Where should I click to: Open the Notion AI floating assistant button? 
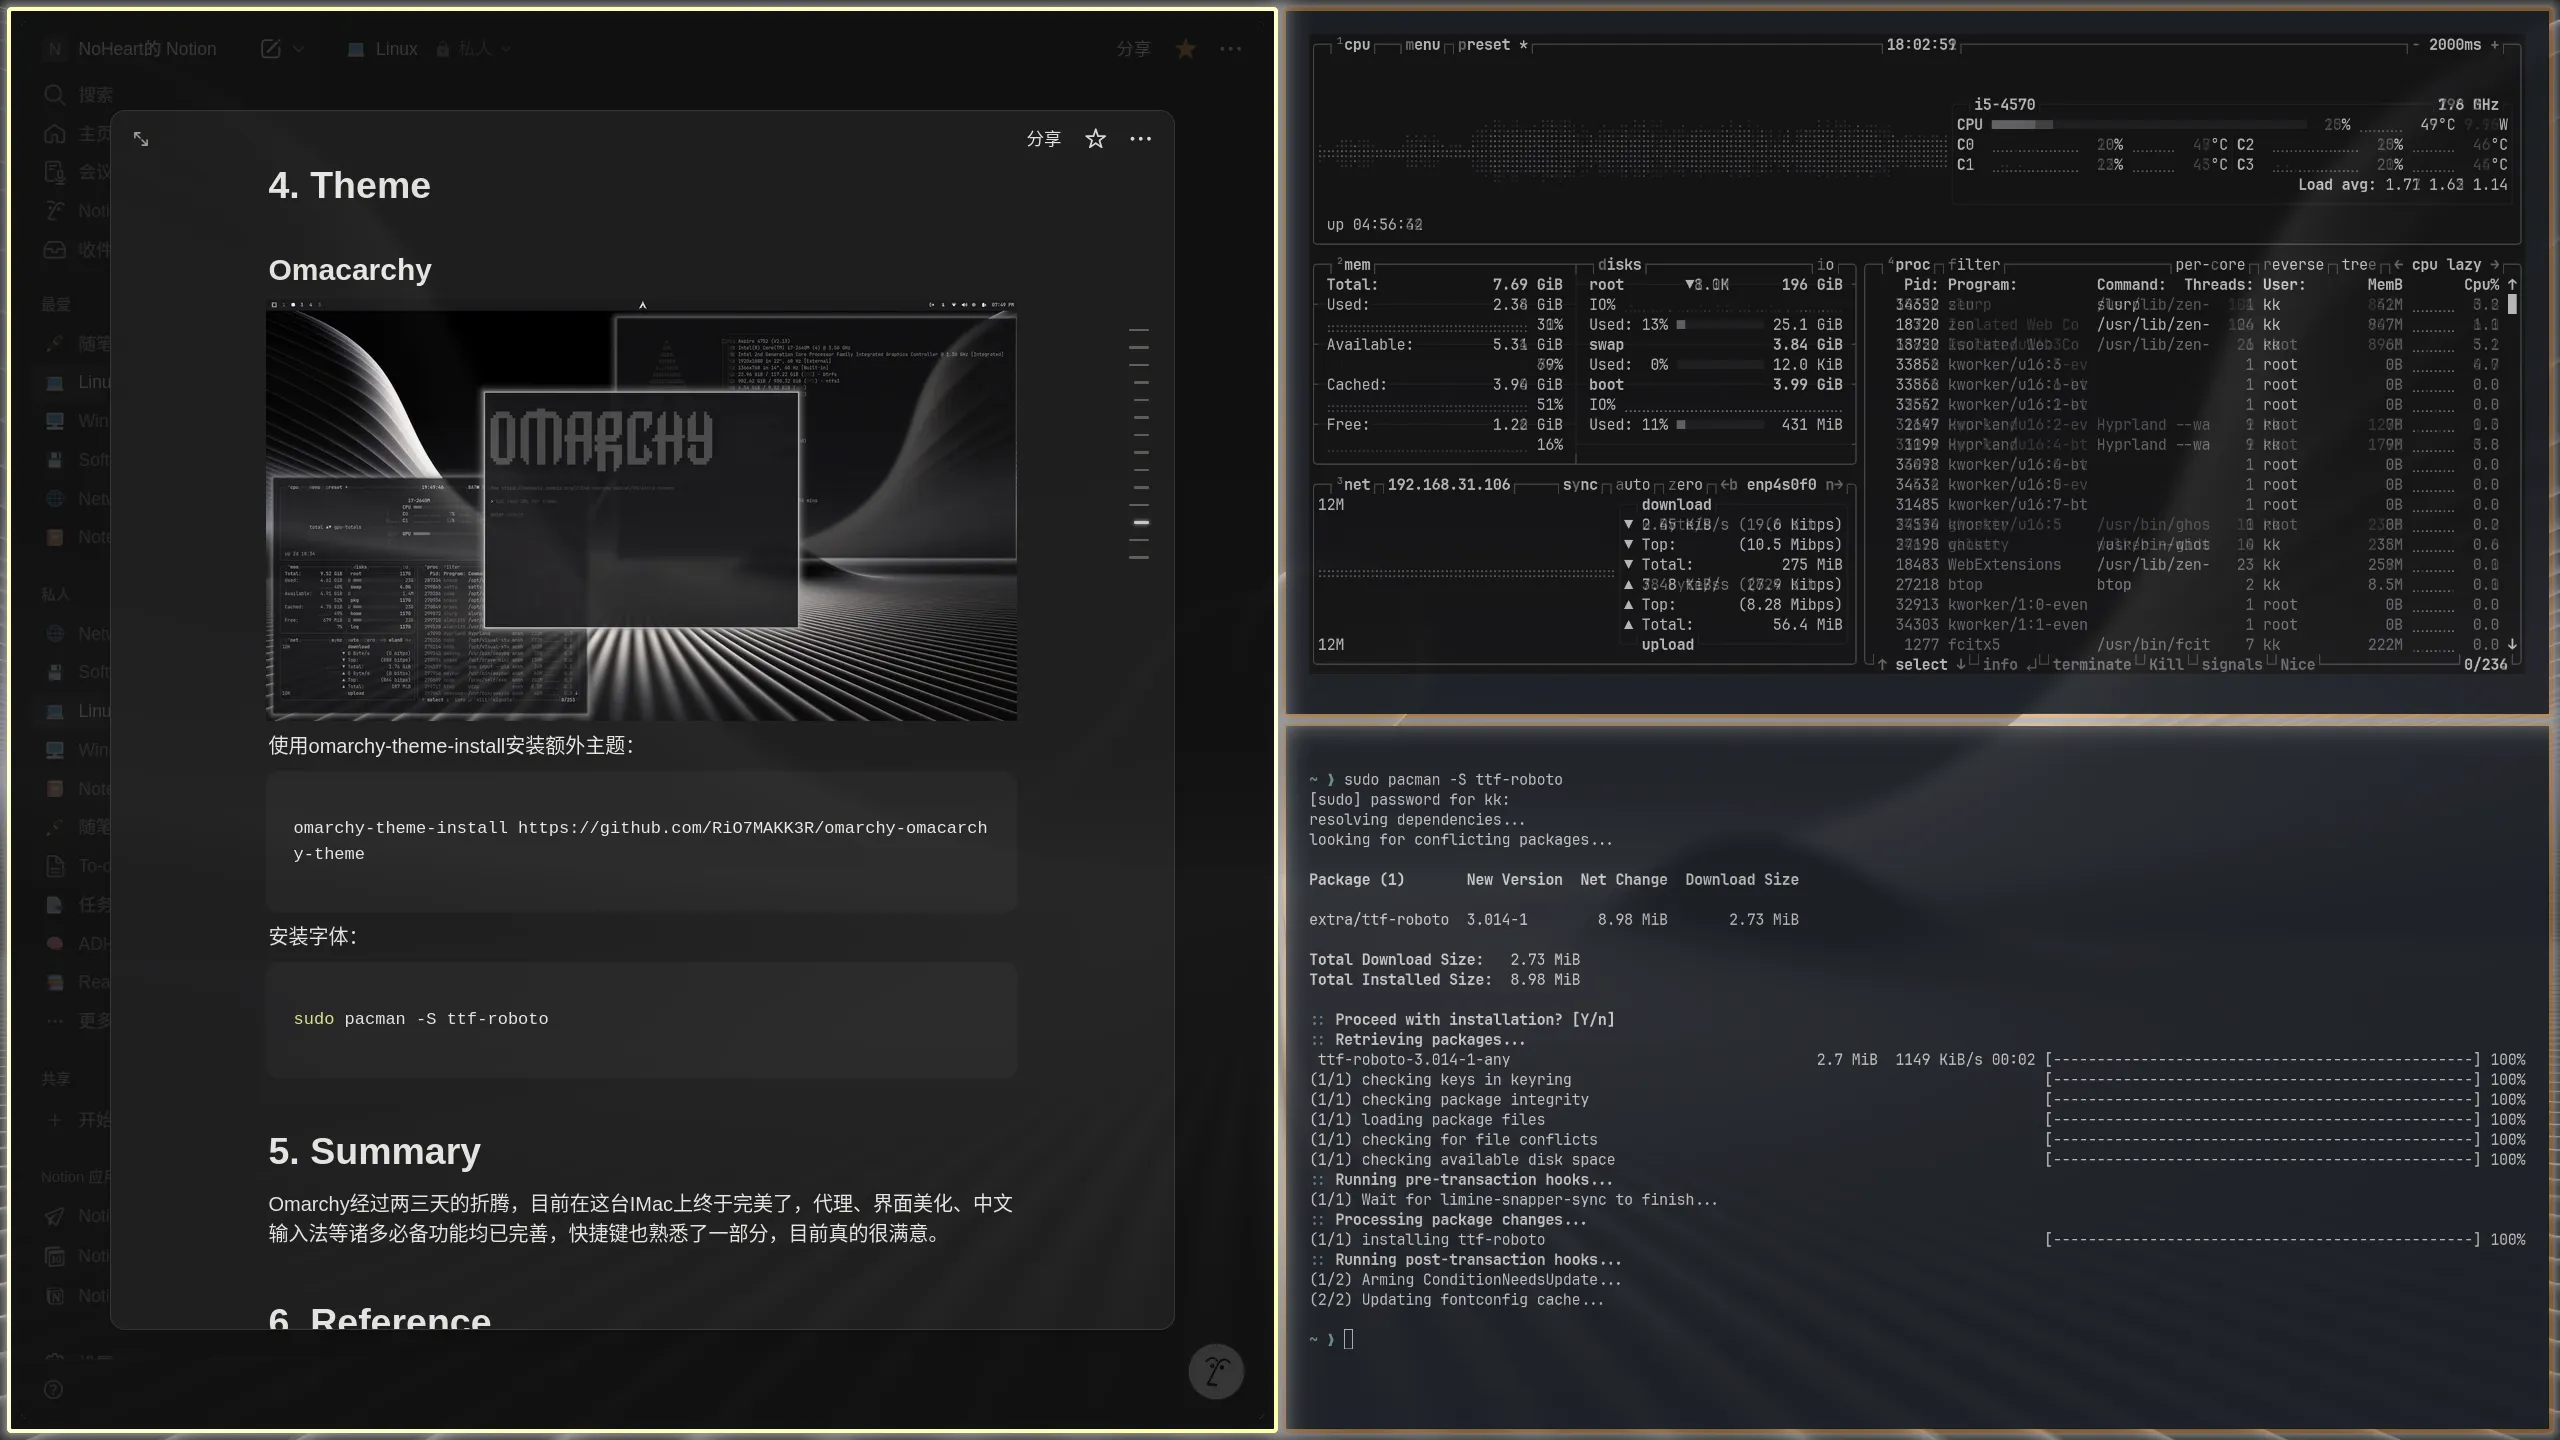(1216, 1371)
